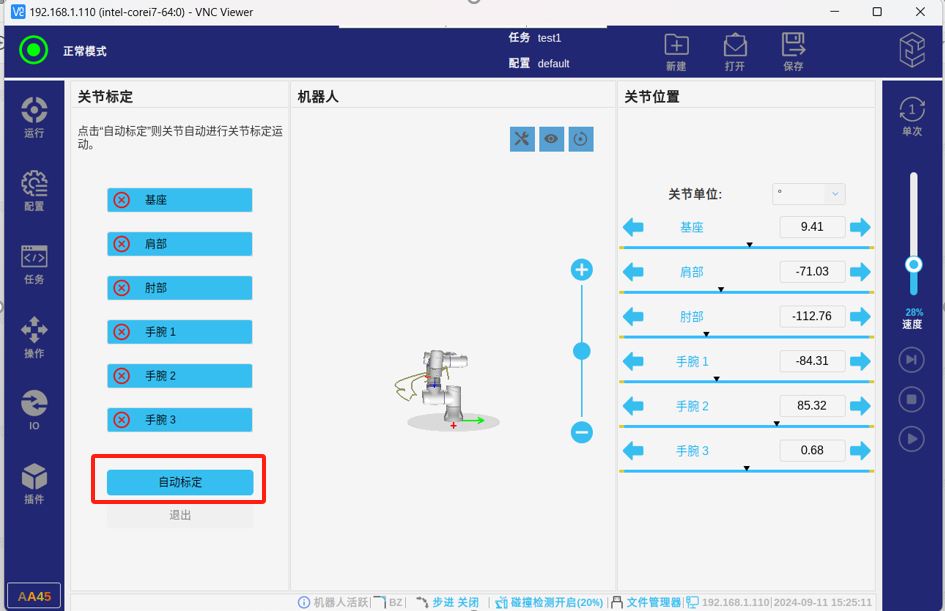The height and width of the screenshot is (611, 945).
Task: Zoom in the robot view with plus button
Action: [582, 270]
